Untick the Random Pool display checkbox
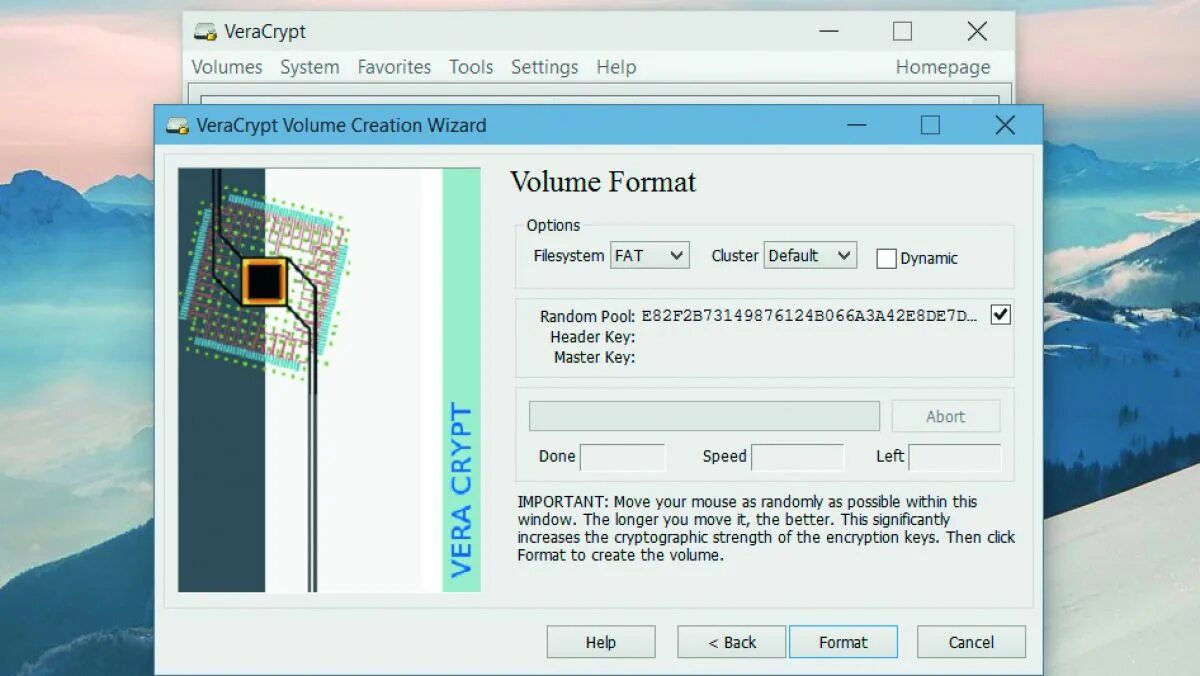 tap(1000, 315)
